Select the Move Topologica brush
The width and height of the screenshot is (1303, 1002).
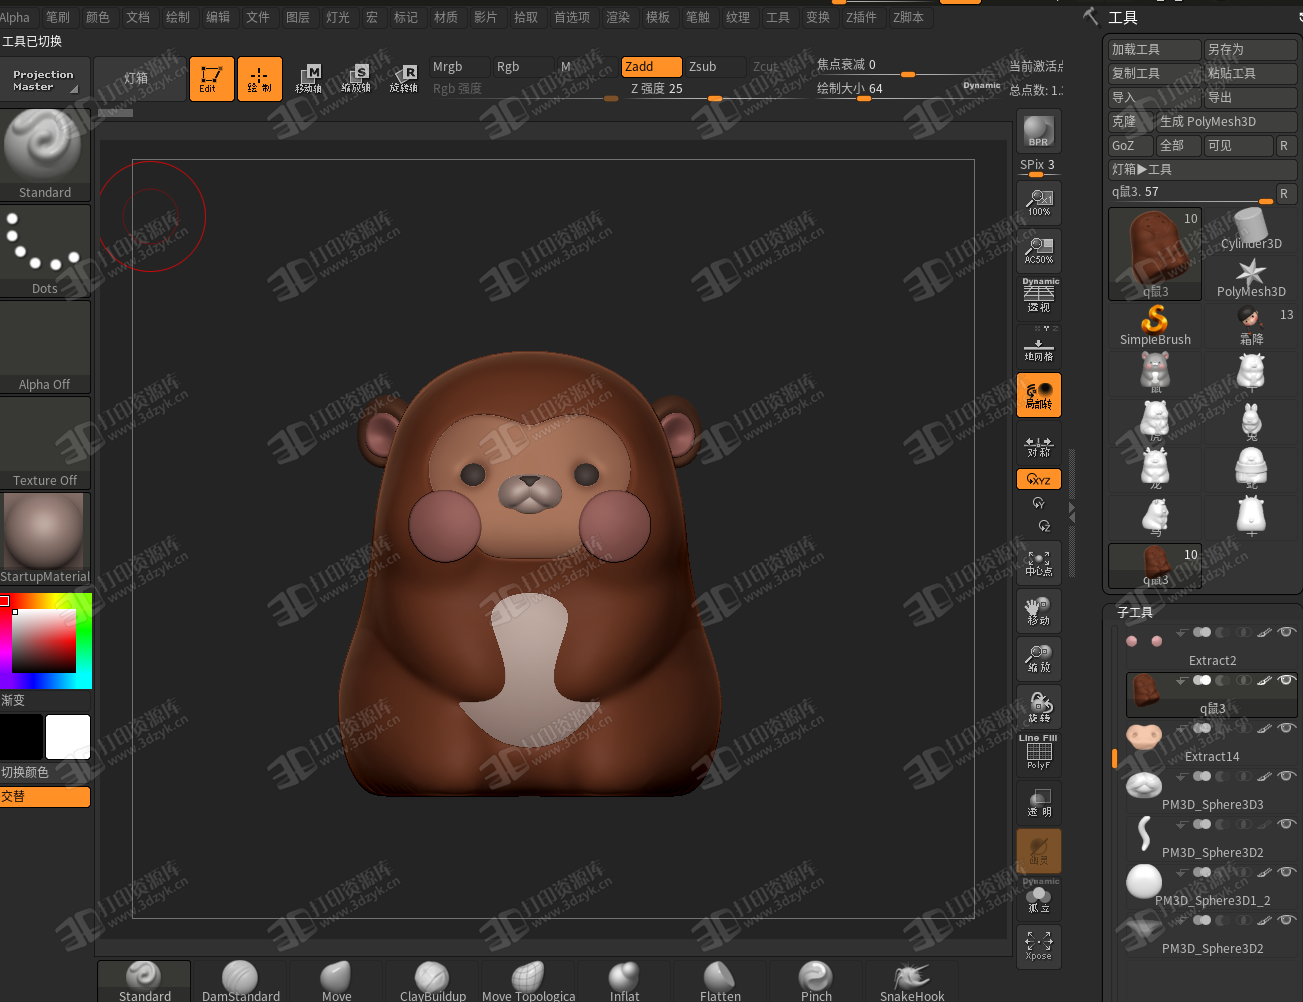pyautogui.click(x=528, y=981)
